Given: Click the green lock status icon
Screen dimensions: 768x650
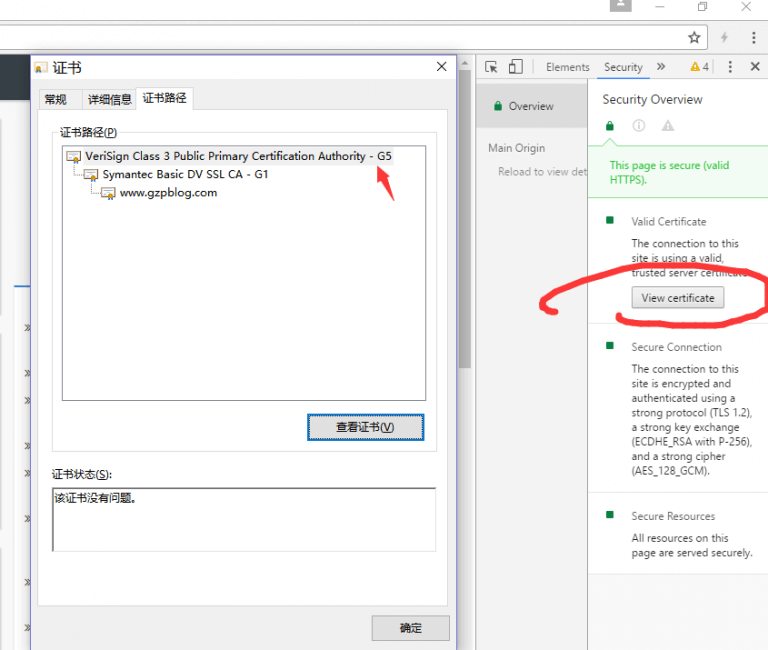Looking at the screenshot, I should point(610,126).
